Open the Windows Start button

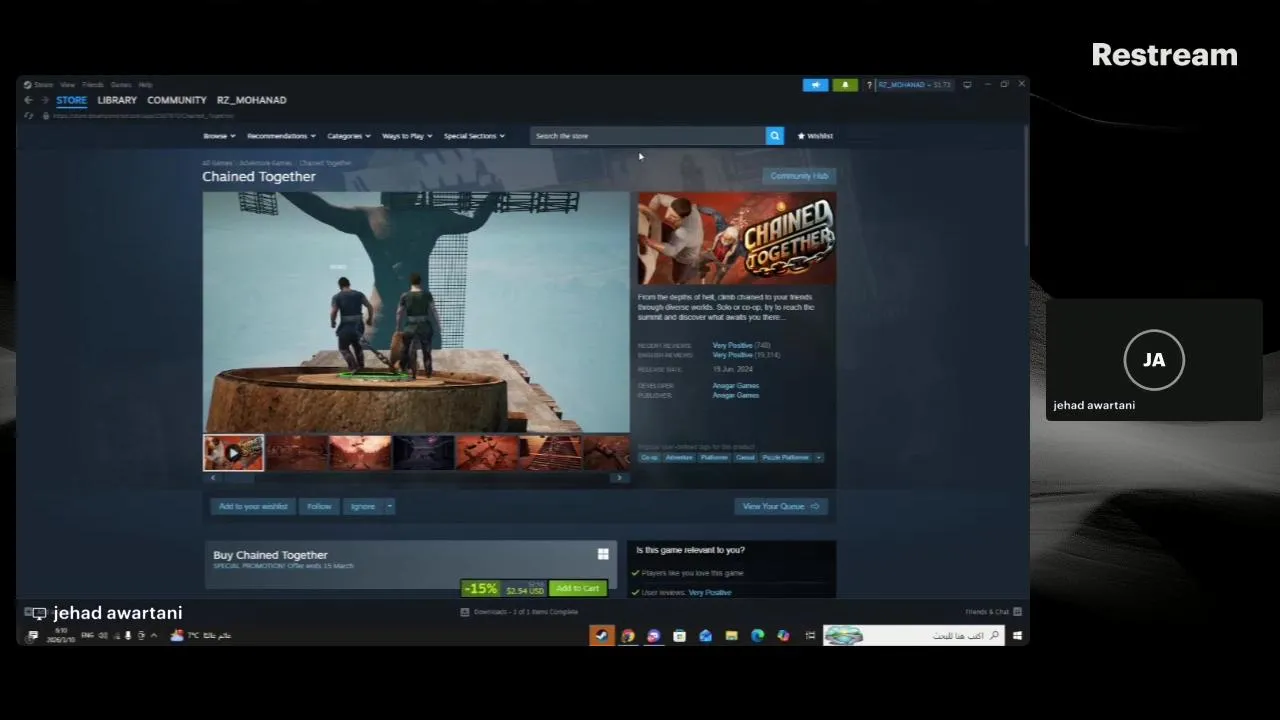1017,636
